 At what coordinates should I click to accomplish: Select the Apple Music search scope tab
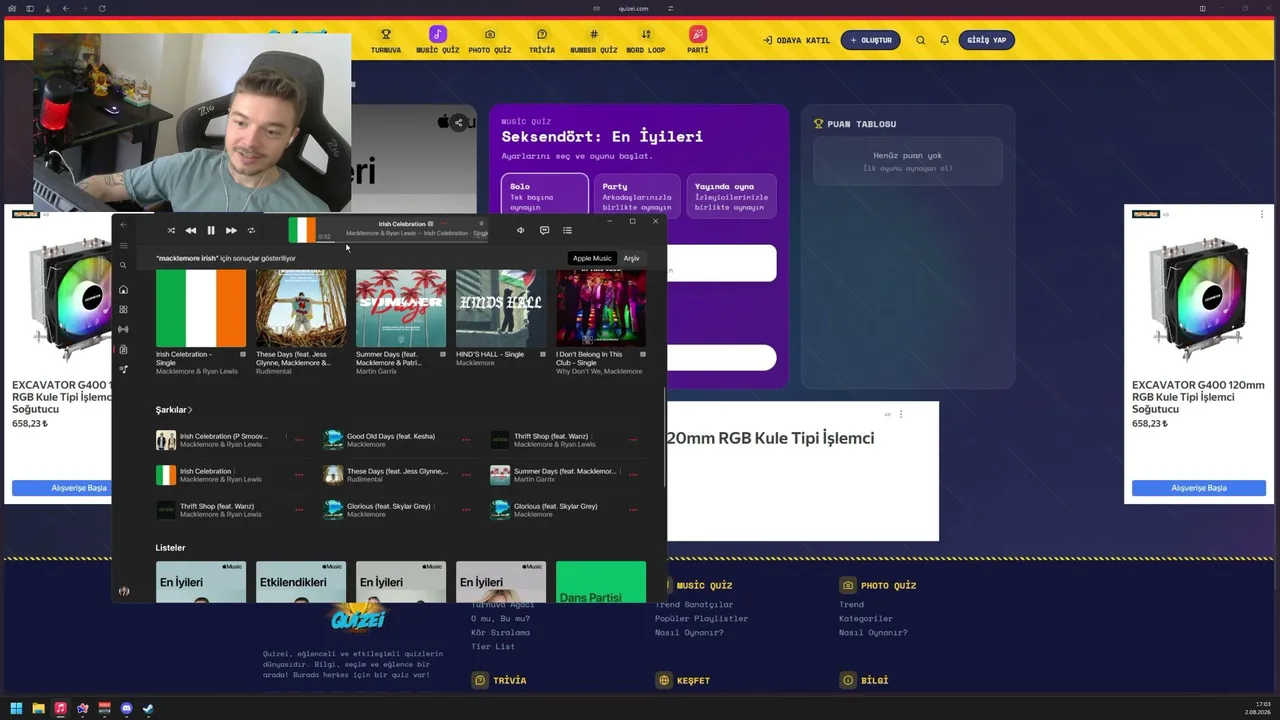coord(592,258)
